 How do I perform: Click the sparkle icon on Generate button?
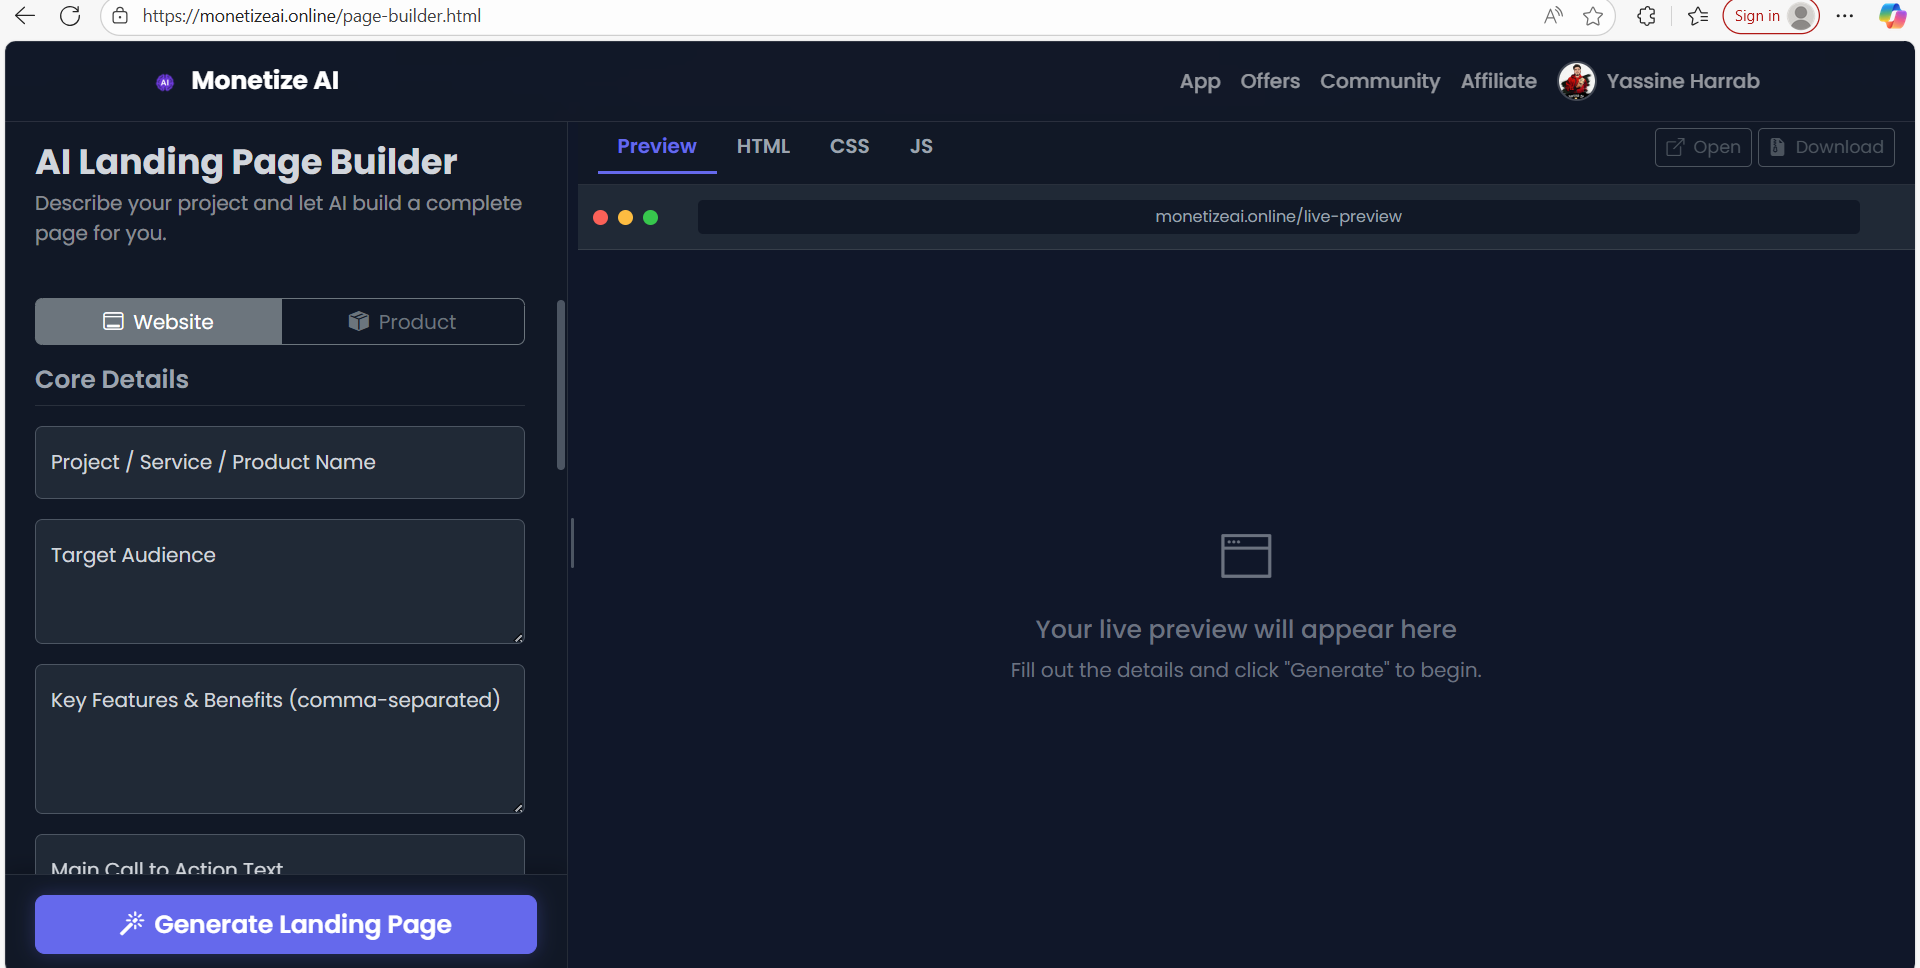pos(133,923)
